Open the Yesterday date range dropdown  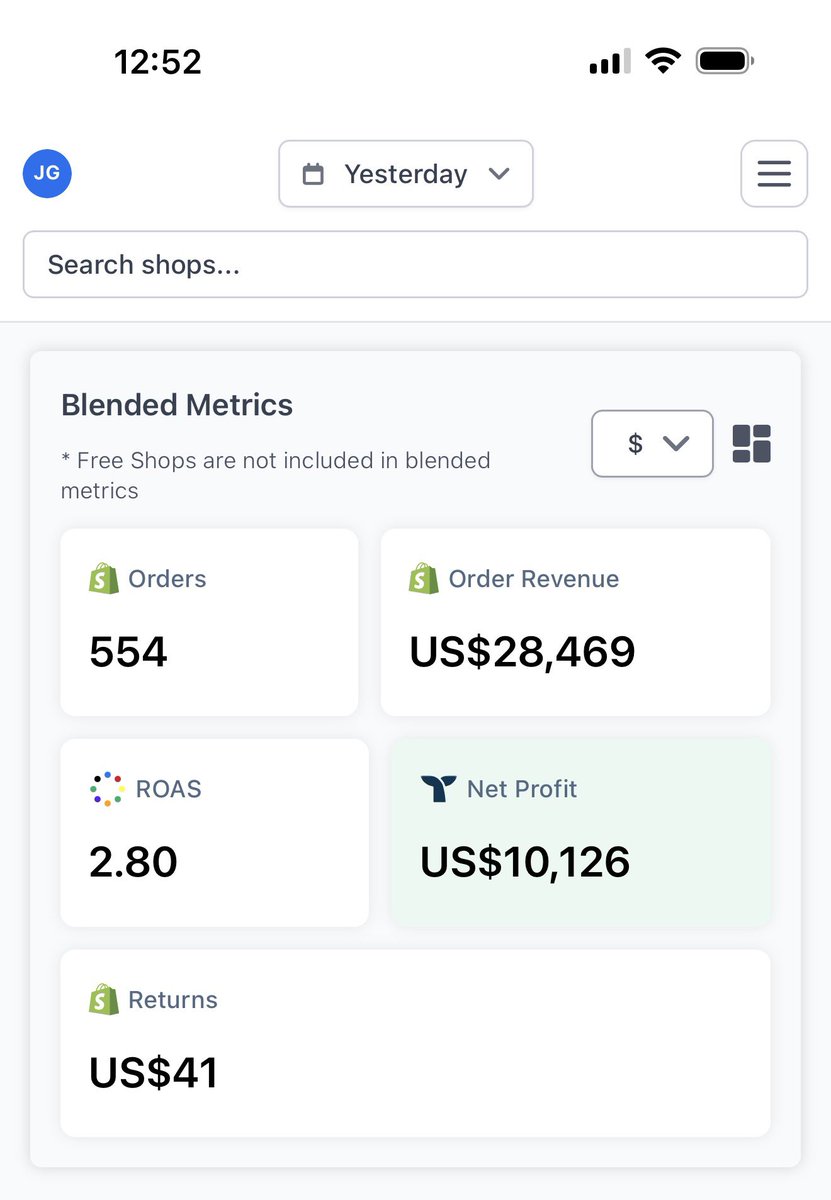pos(406,174)
